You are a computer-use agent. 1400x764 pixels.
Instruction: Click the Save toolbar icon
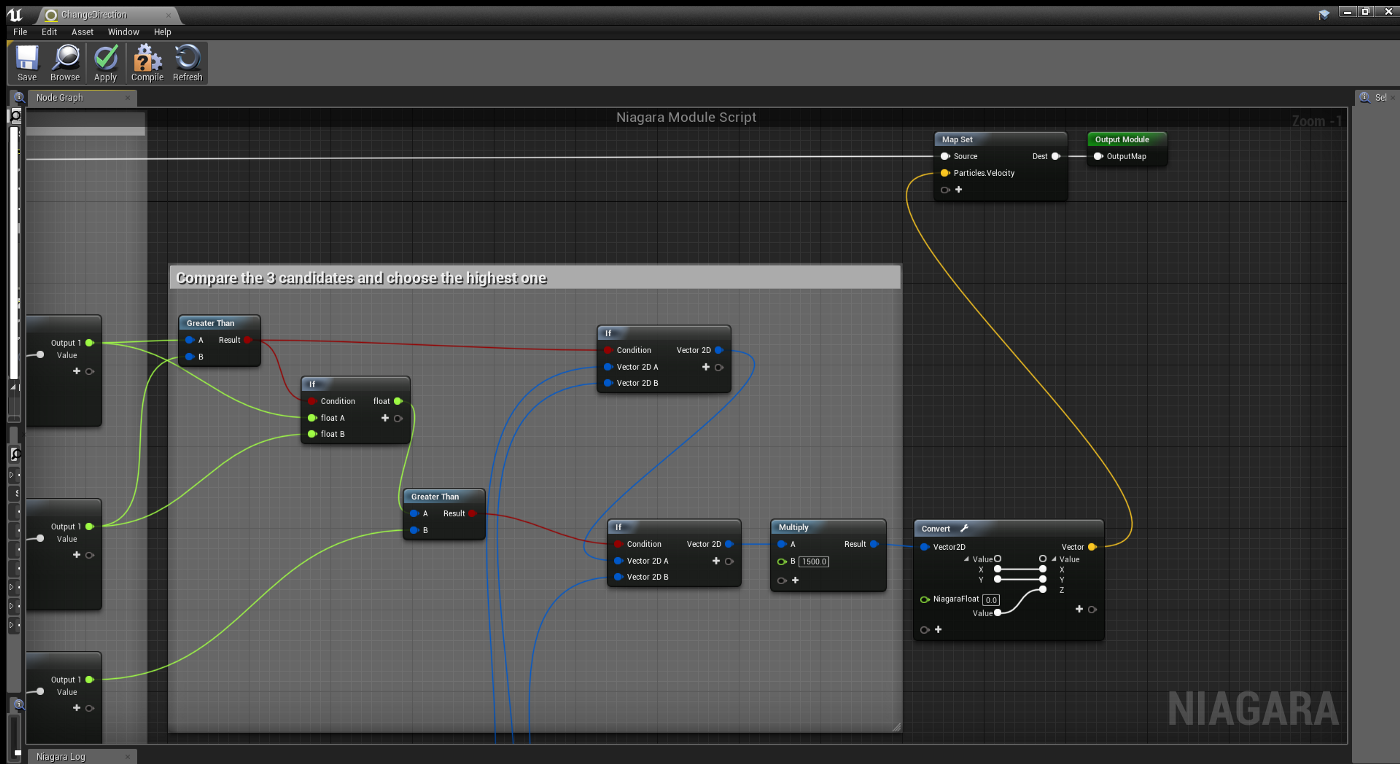tap(27, 63)
